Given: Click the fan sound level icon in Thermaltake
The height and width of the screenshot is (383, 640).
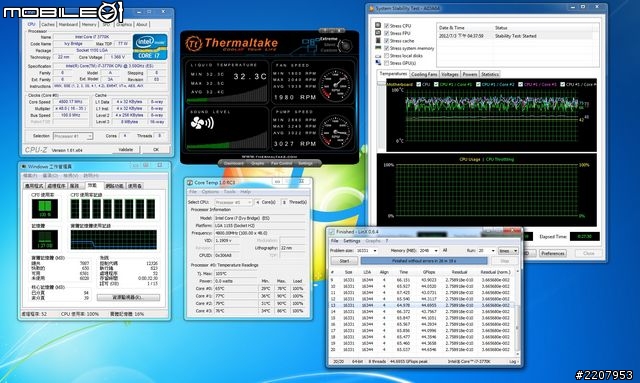Looking at the screenshot, I should point(202,123).
